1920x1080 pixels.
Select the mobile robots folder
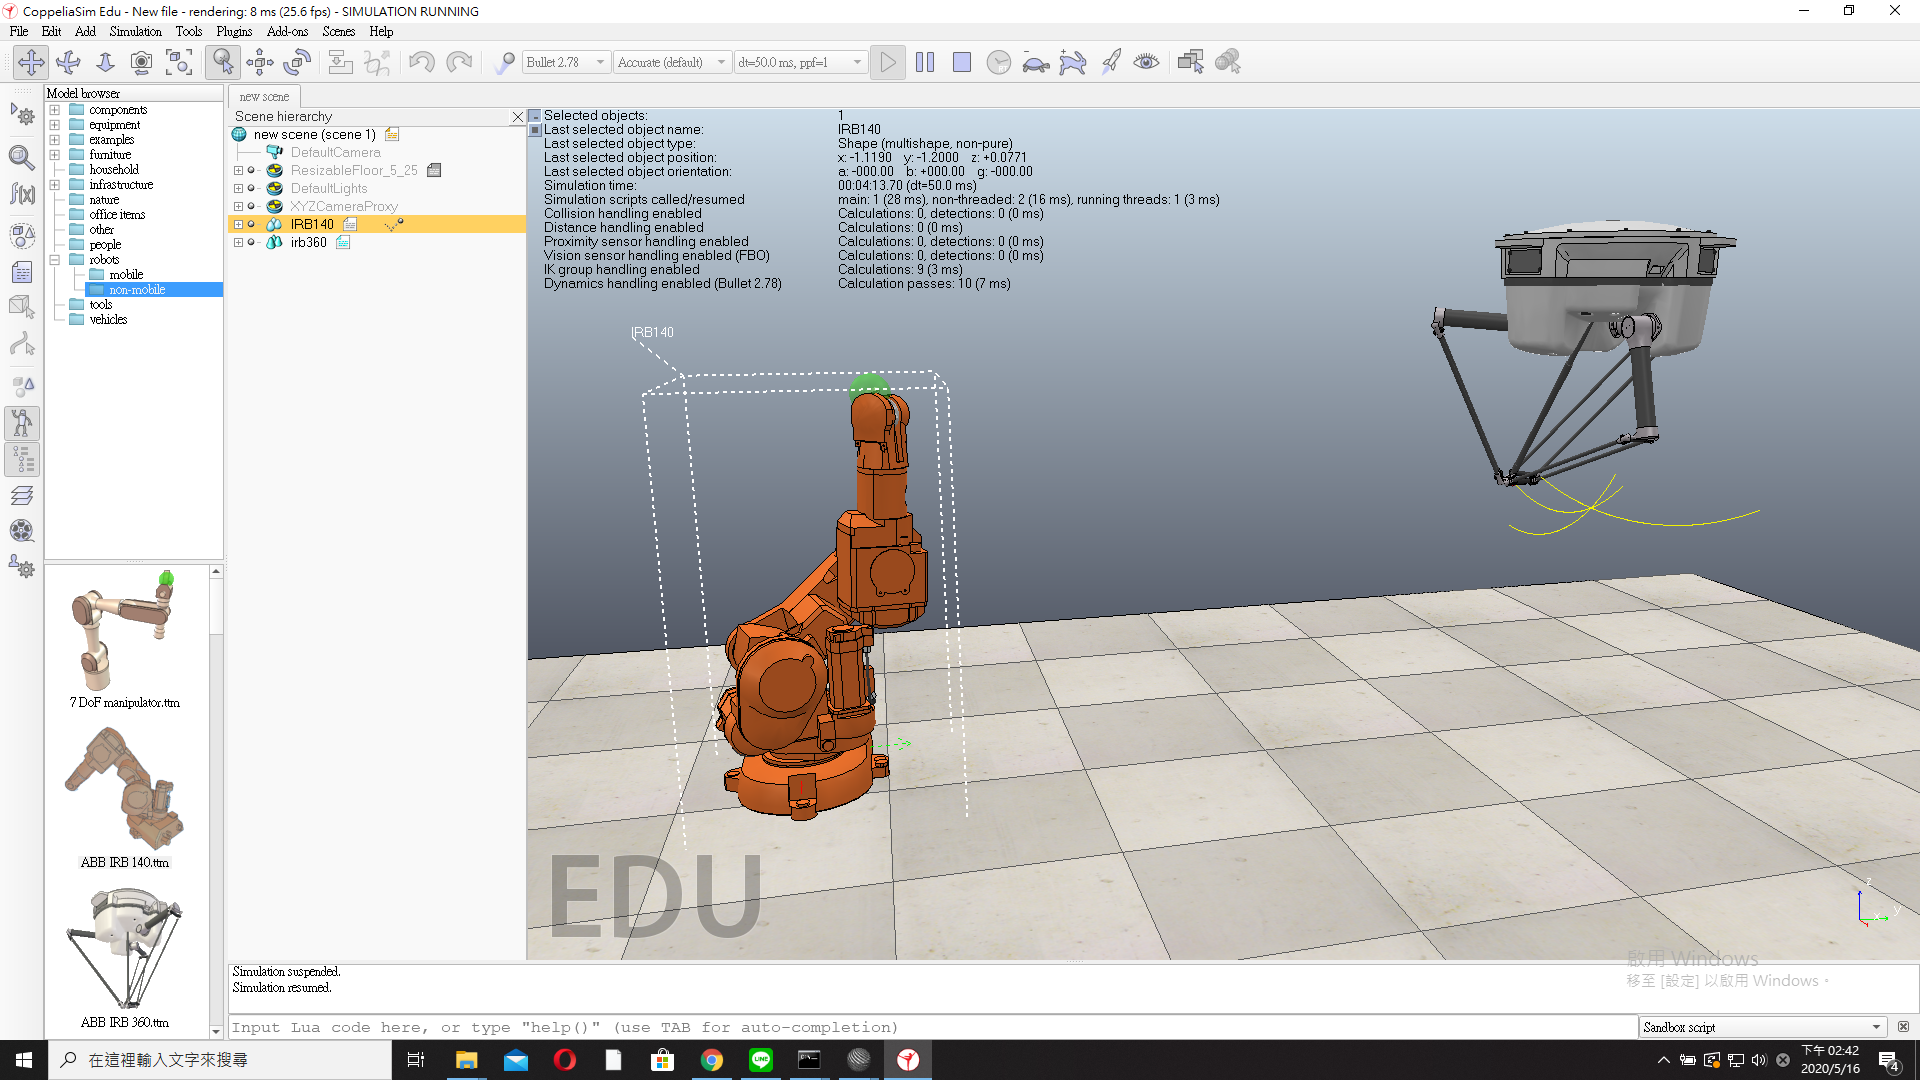click(126, 274)
